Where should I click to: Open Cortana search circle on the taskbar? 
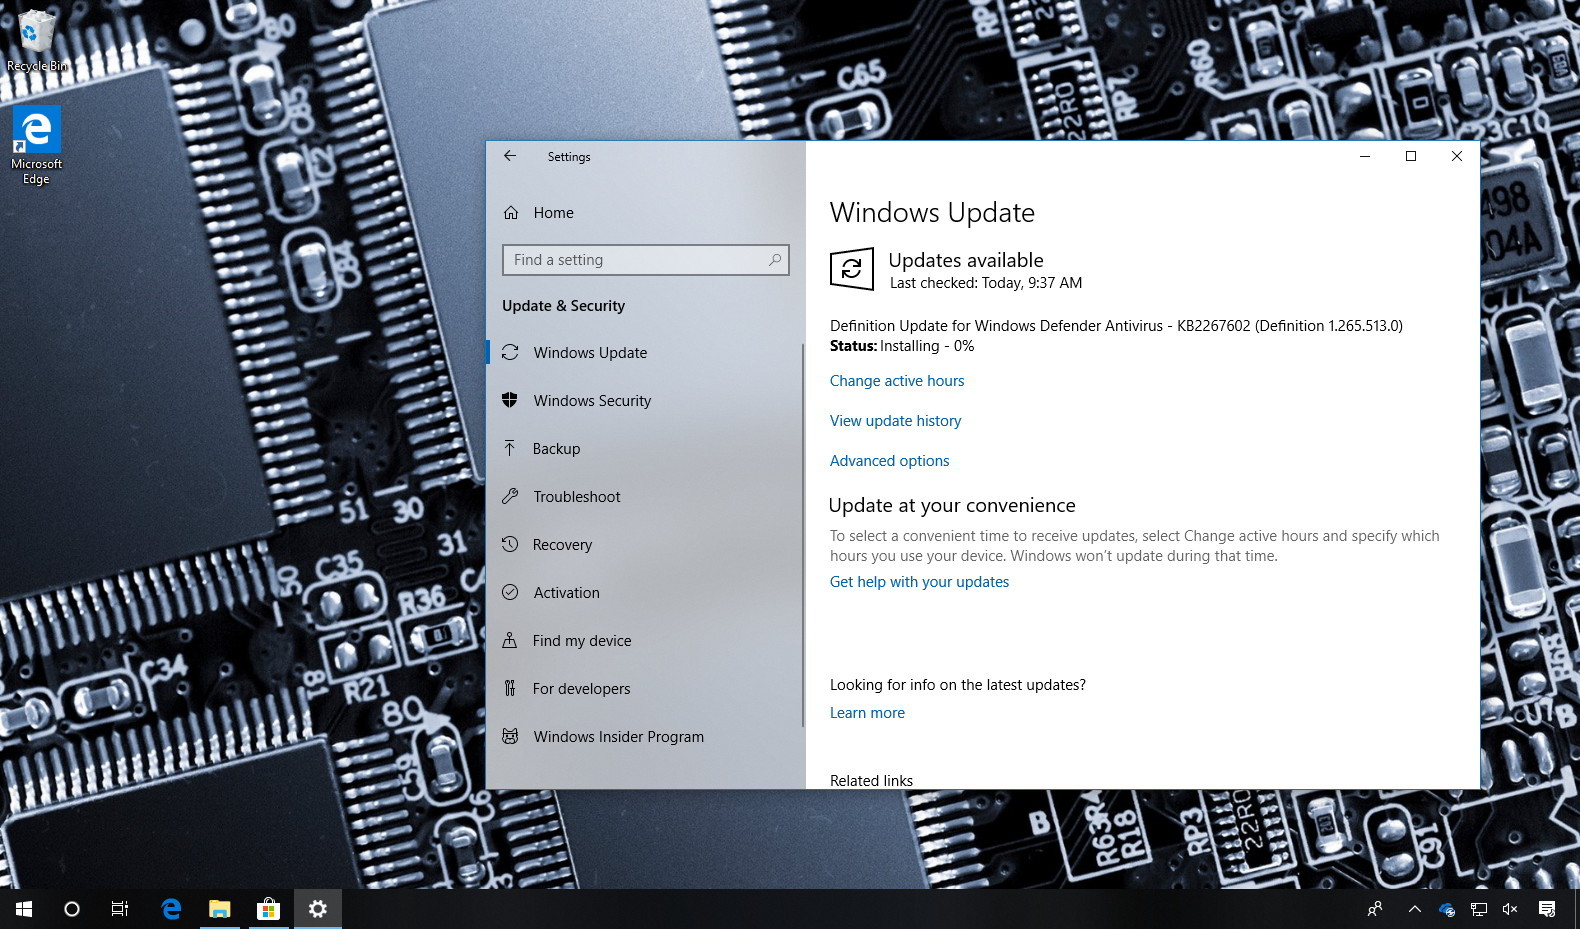coord(72,909)
